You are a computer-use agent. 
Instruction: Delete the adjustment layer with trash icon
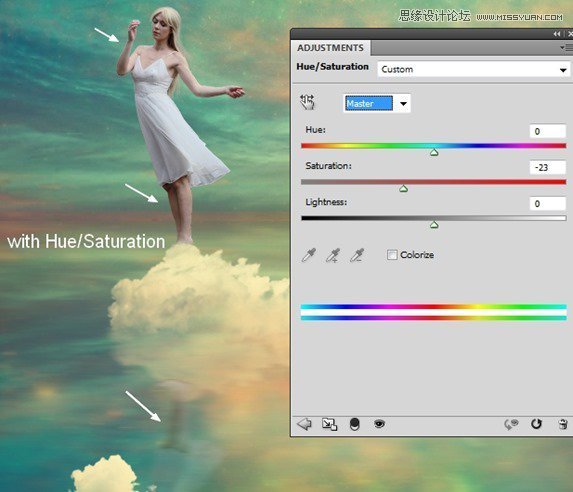pos(563,424)
